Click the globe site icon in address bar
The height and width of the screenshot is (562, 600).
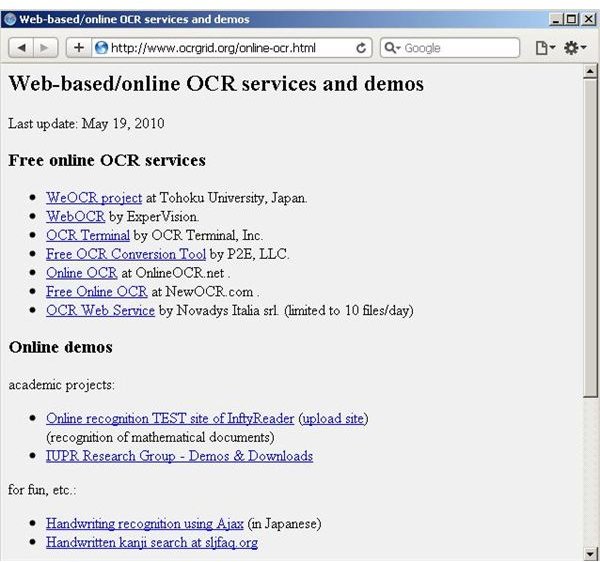(101, 48)
